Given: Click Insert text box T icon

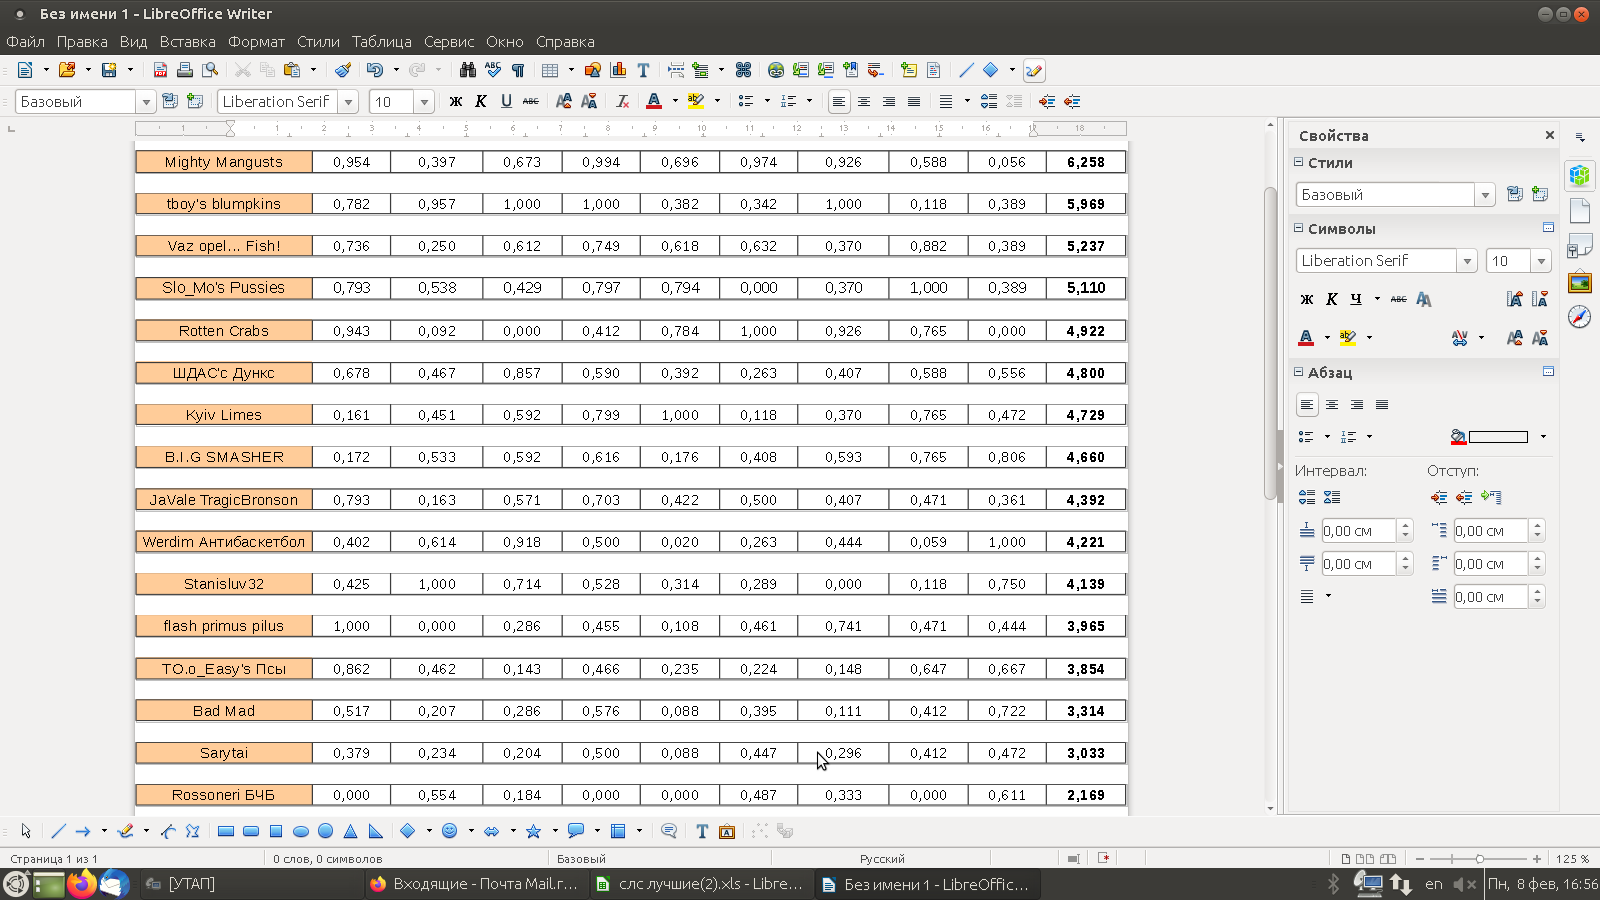Looking at the screenshot, I should pos(643,70).
